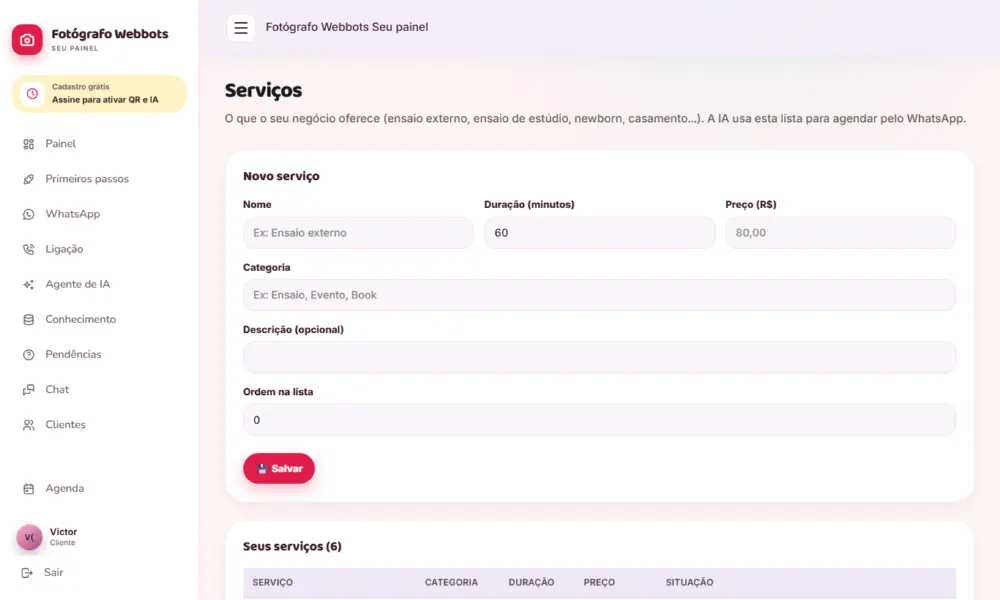Click Victor's user avatar
The width and height of the screenshot is (1000, 600).
(x=29, y=537)
